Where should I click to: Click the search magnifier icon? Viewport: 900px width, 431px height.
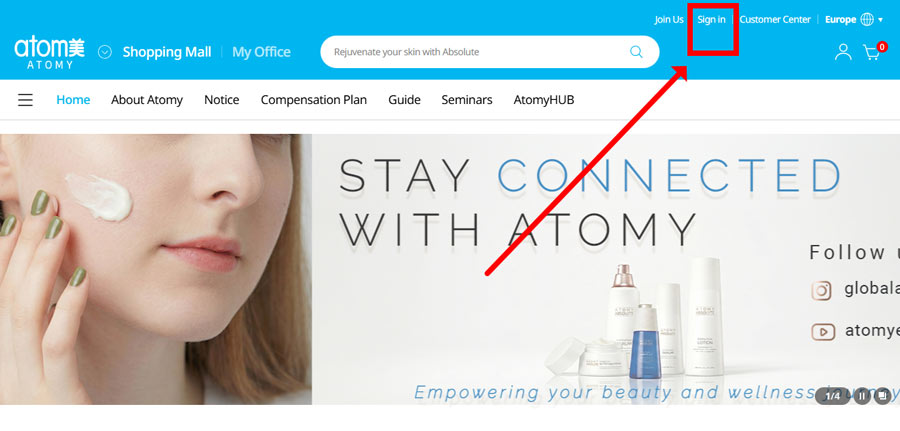pyautogui.click(x=636, y=52)
